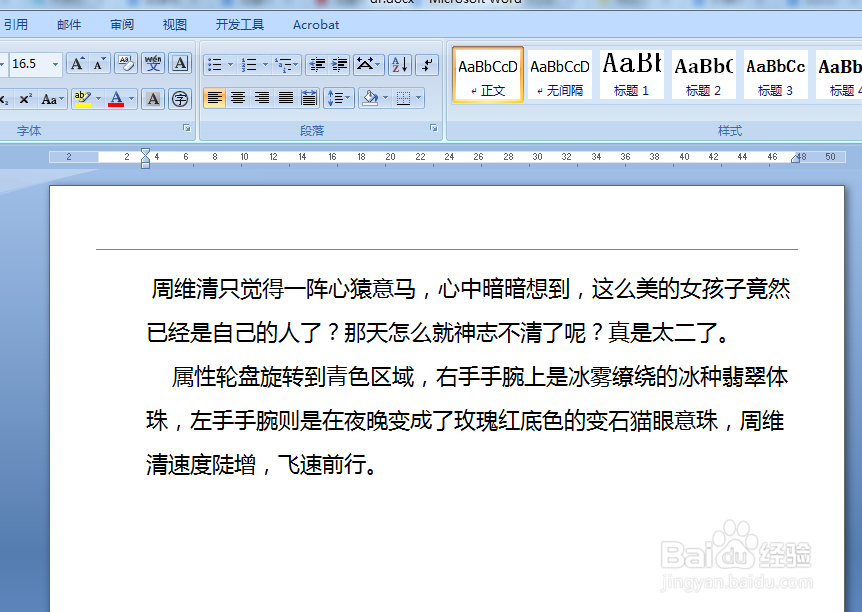Toggle Align Text Left
The width and height of the screenshot is (862, 612).
point(214,98)
